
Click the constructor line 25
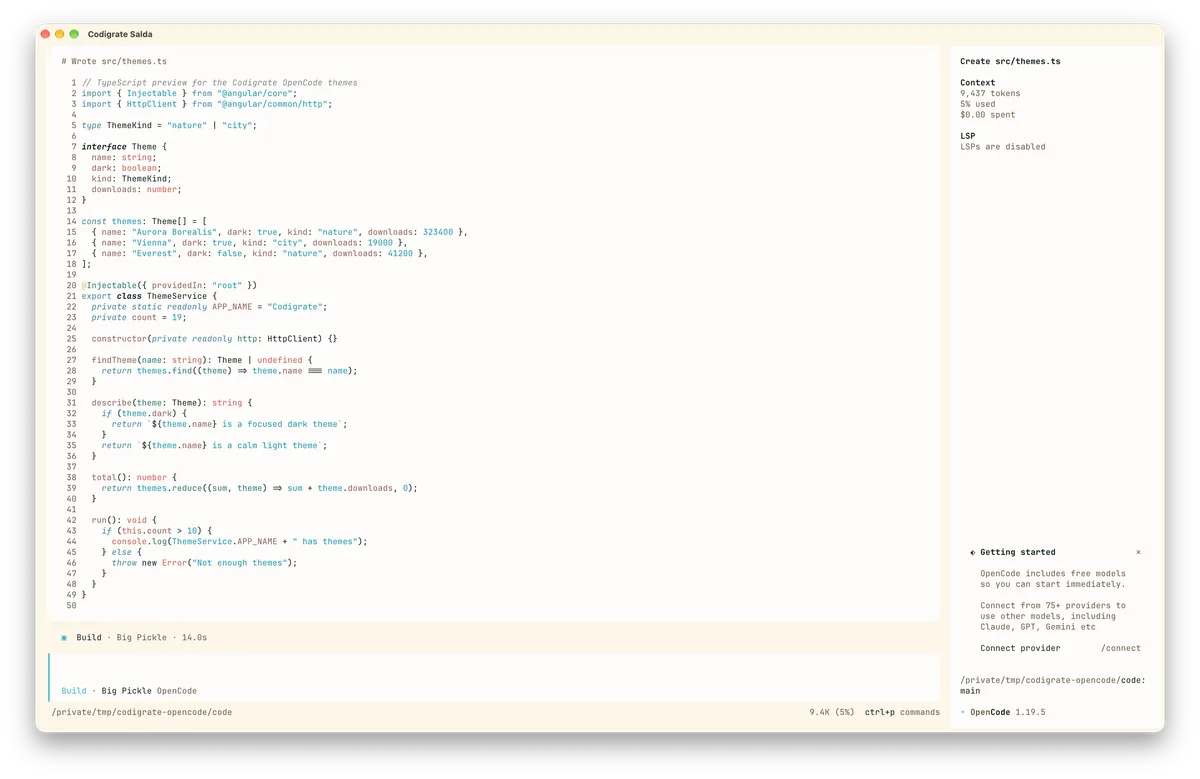coord(214,338)
